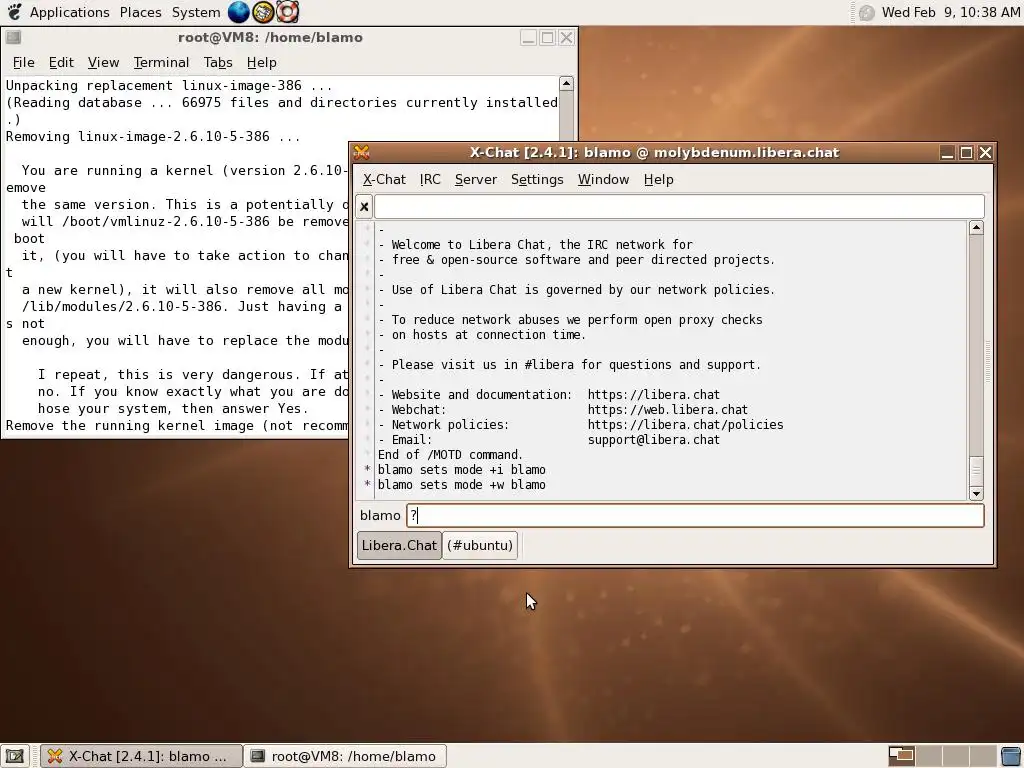
Task: Click the X-Chat vertical scrollbar thumb
Action: (976, 472)
